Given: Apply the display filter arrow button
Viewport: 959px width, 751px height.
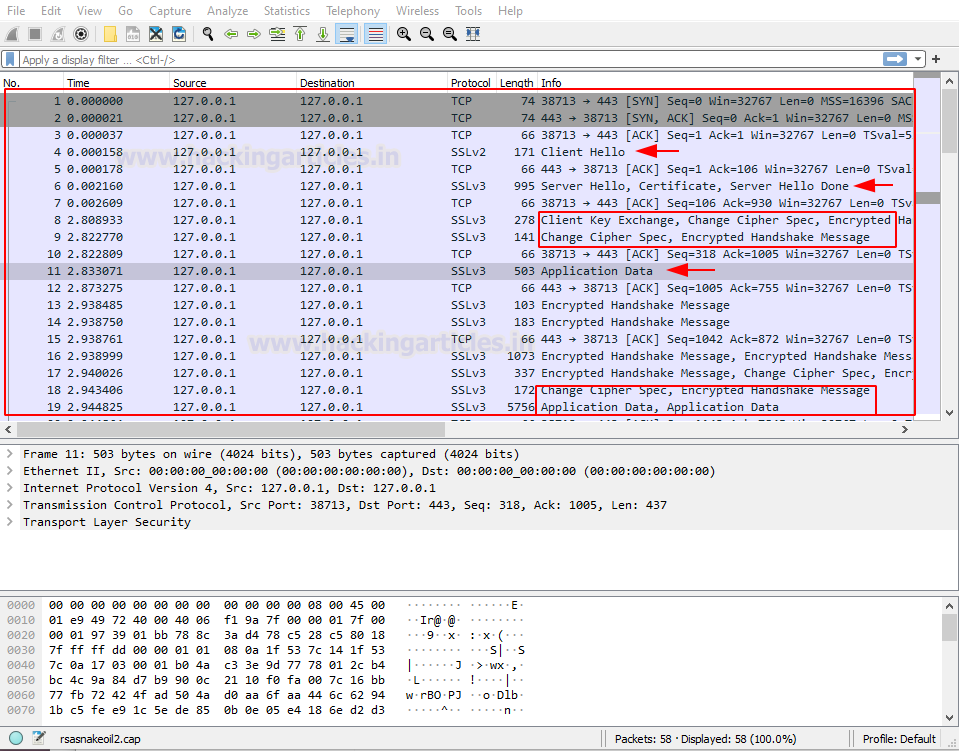Looking at the screenshot, I should [x=894, y=59].
